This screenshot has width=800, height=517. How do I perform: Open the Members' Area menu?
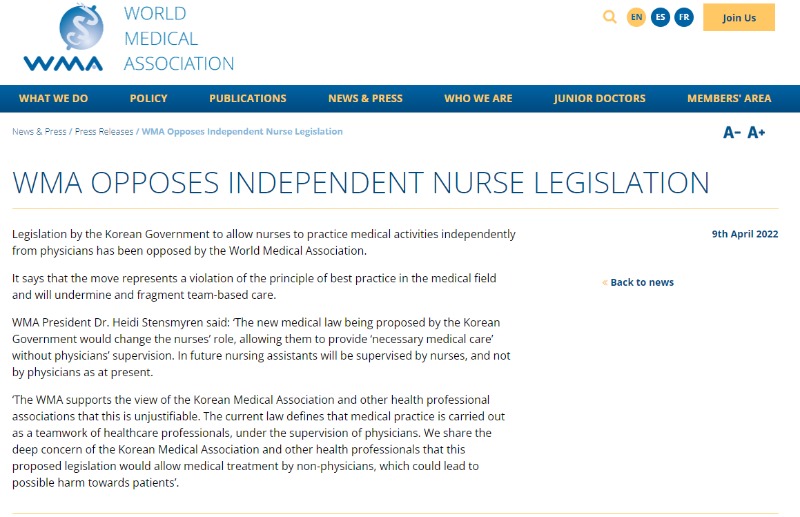click(x=729, y=99)
